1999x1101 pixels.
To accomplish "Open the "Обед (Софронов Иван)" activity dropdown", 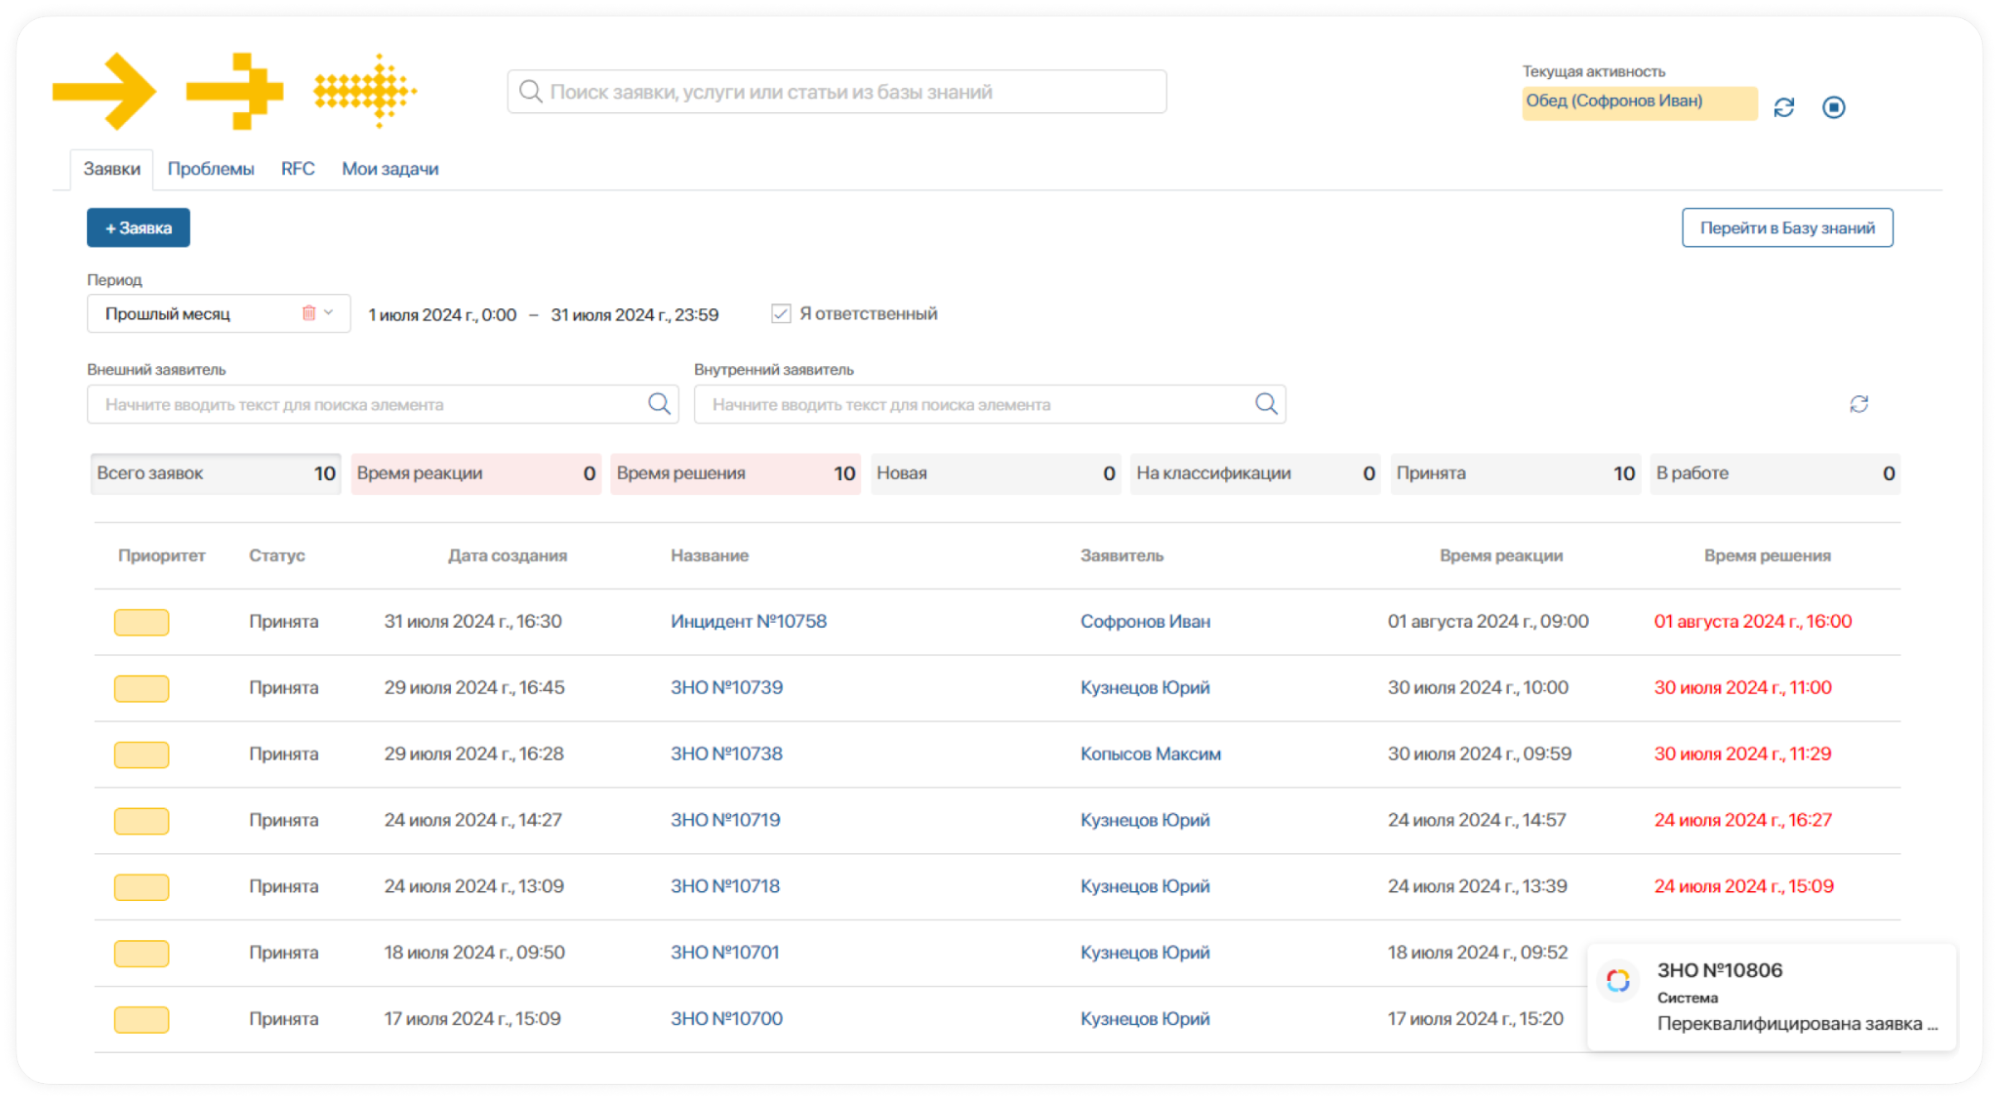I will pyautogui.click(x=1638, y=102).
